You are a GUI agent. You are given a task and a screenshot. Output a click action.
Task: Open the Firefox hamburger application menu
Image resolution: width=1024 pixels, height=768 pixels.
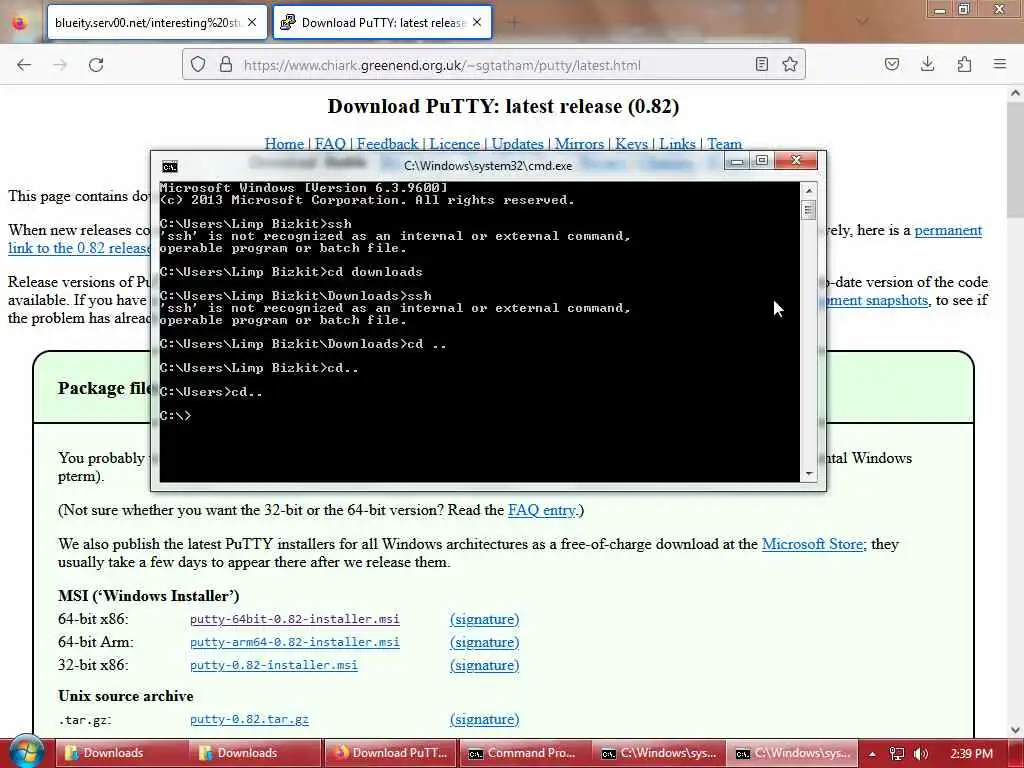click(1000, 64)
